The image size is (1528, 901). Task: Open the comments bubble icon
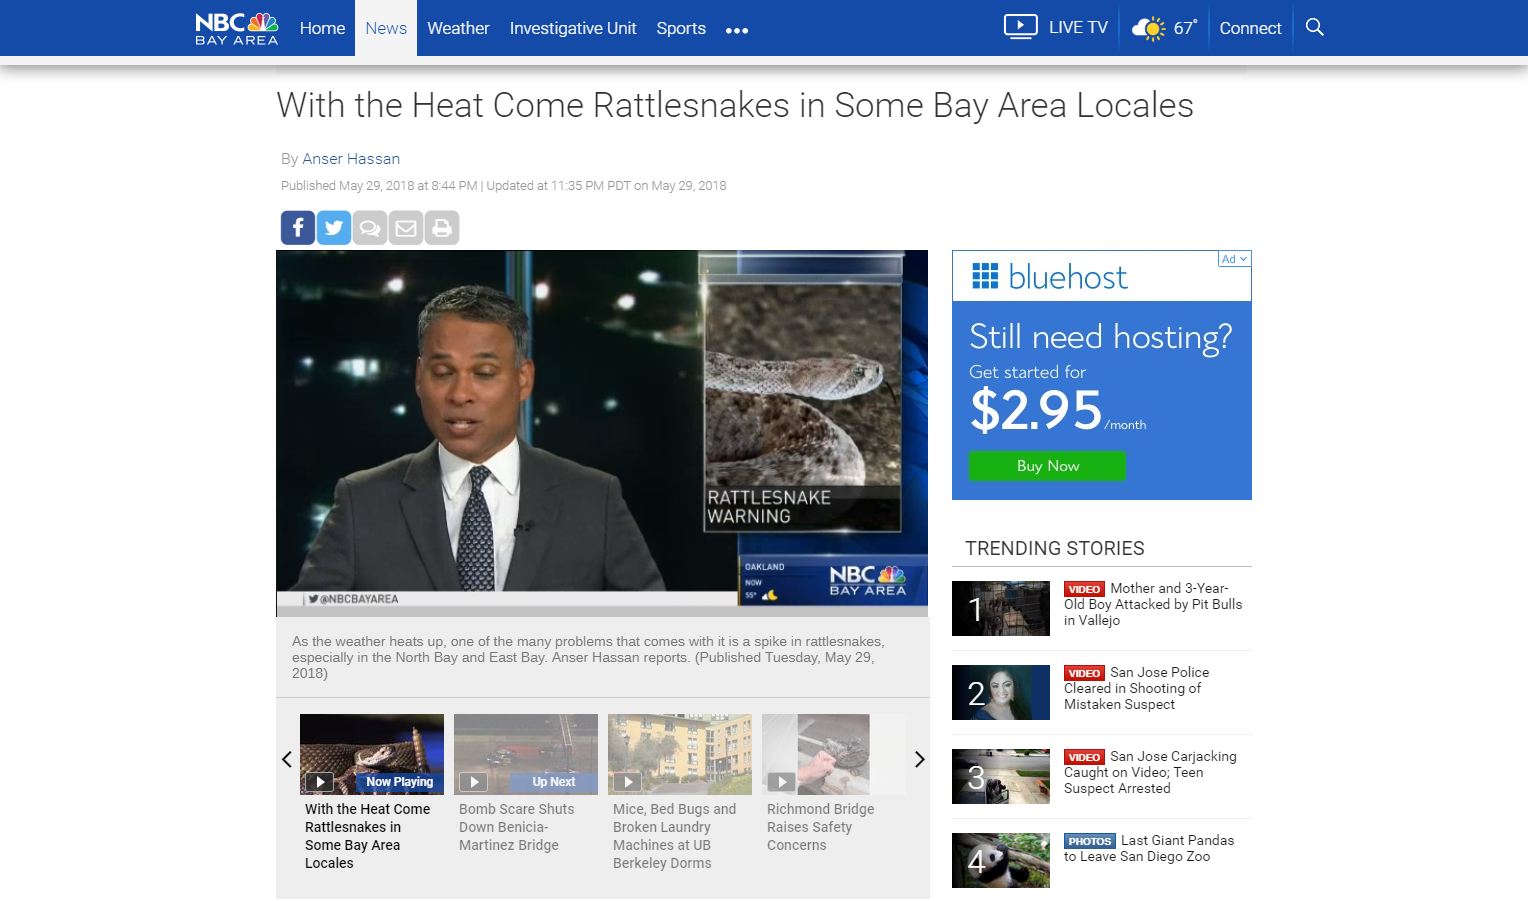click(x=370, y=228)
